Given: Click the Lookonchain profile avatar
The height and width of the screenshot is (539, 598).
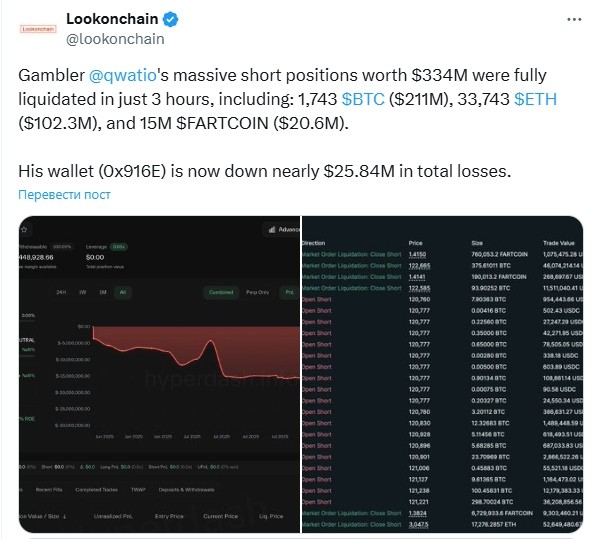Looking at the screenshot, I should click(x=38, y=29).
